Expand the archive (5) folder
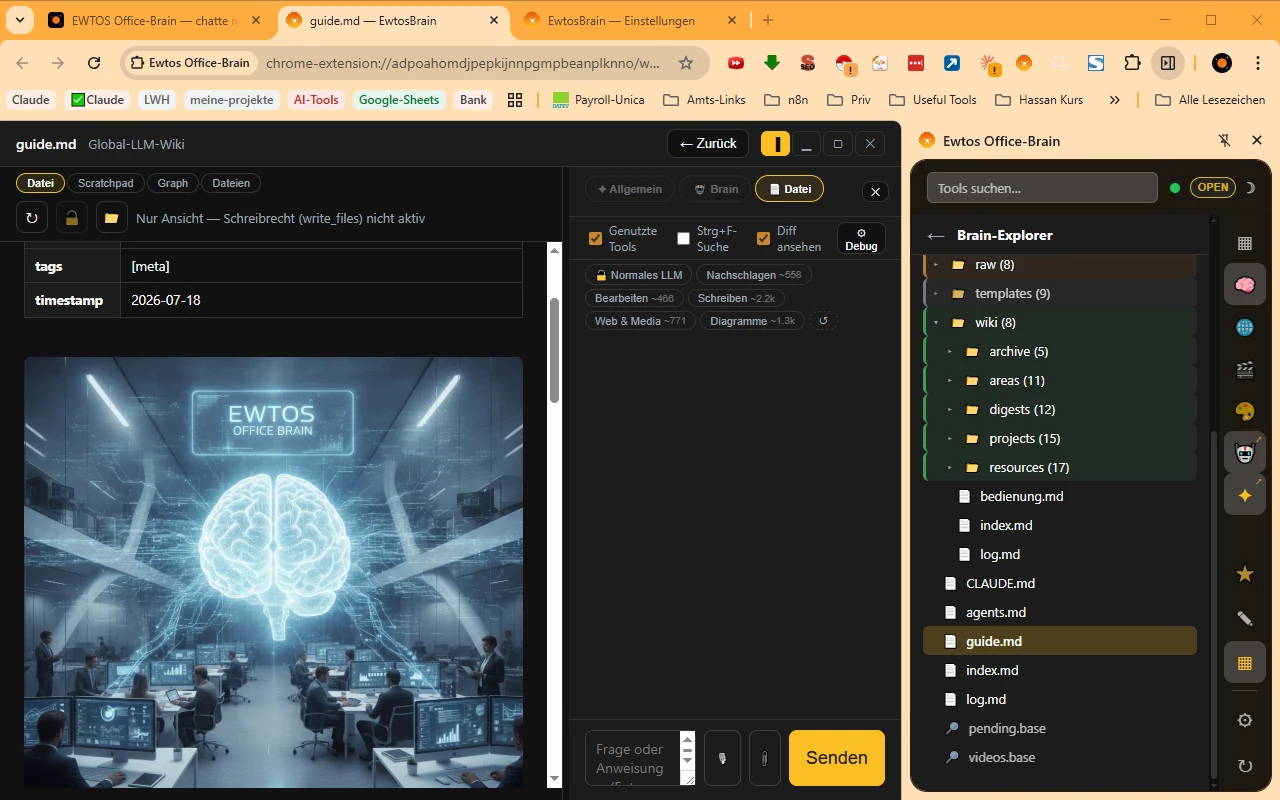The image size is (1280, 800). pyautogui.click(x=1060, y=351)
